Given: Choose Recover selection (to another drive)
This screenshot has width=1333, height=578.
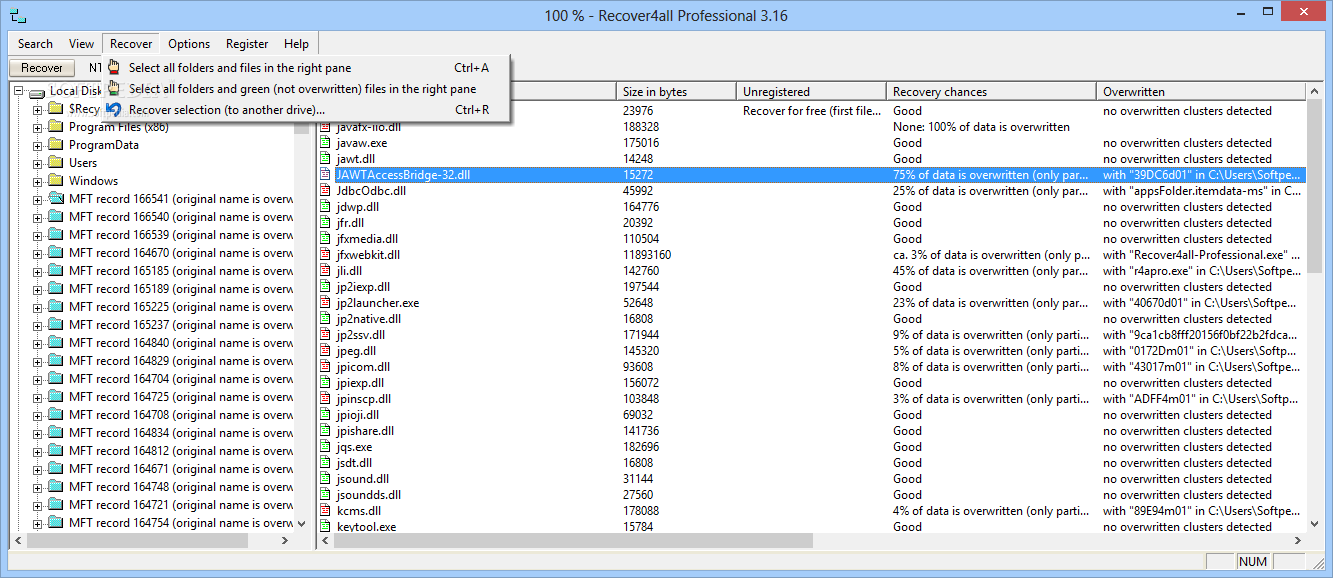Looking at the screenshot, I should tap(308, 110).
